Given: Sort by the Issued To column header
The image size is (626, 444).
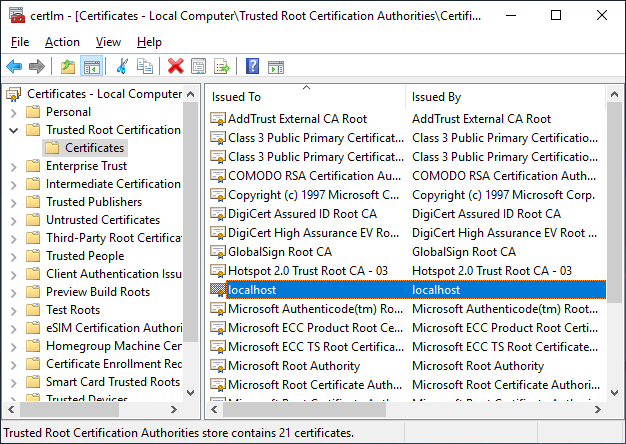Looking at the screenshot, I should [x=305, y=97].
